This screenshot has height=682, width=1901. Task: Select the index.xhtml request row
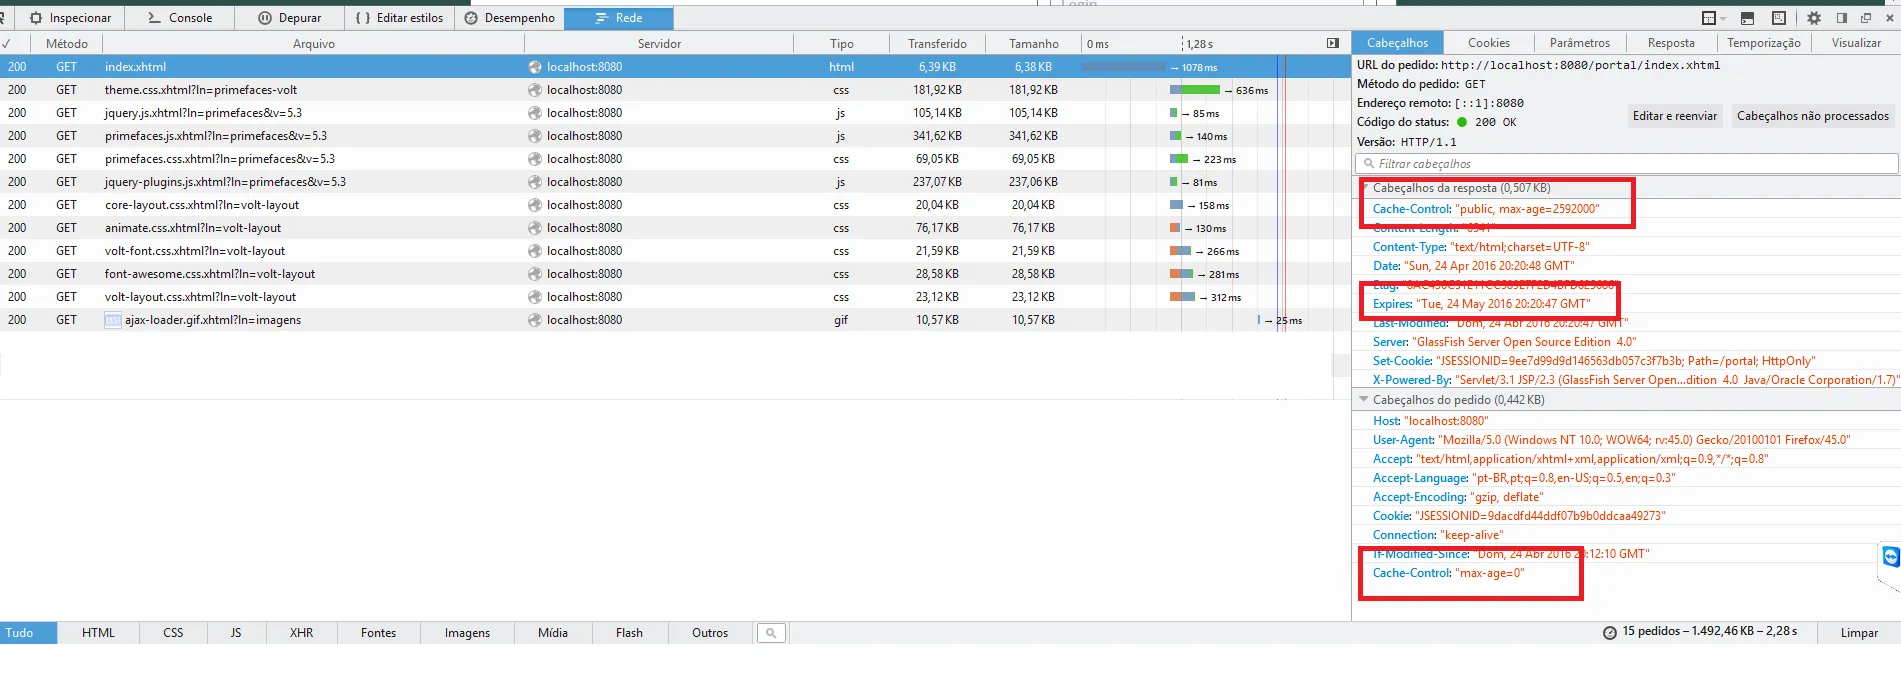[x=675, y=67]
